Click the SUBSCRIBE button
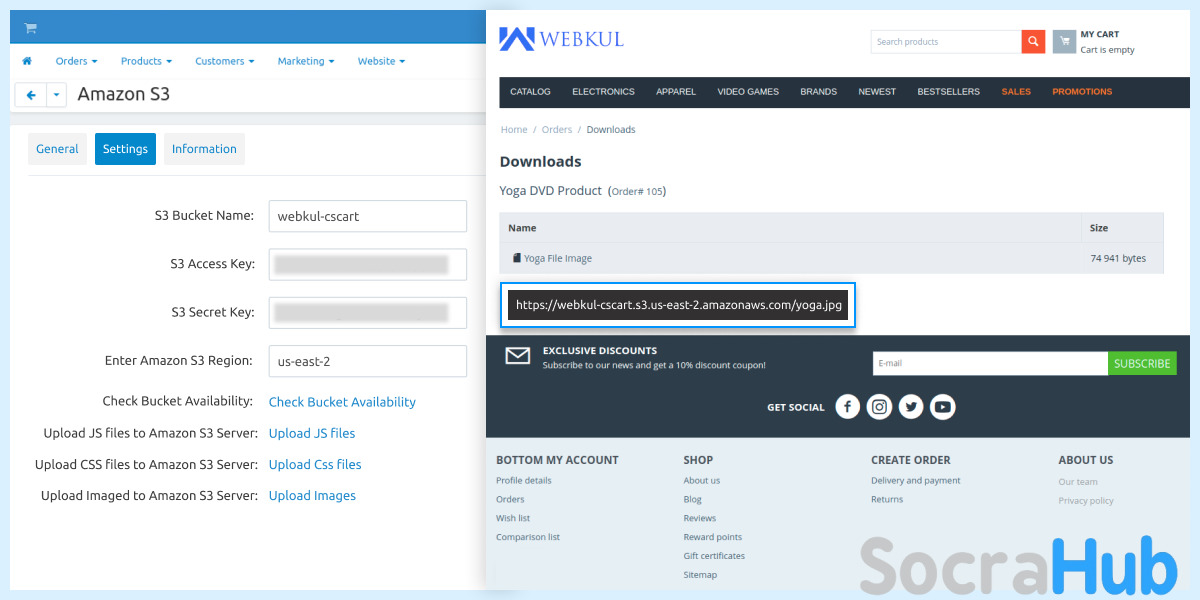The width and height of the screenshot is (1200, 600). 1142,363
